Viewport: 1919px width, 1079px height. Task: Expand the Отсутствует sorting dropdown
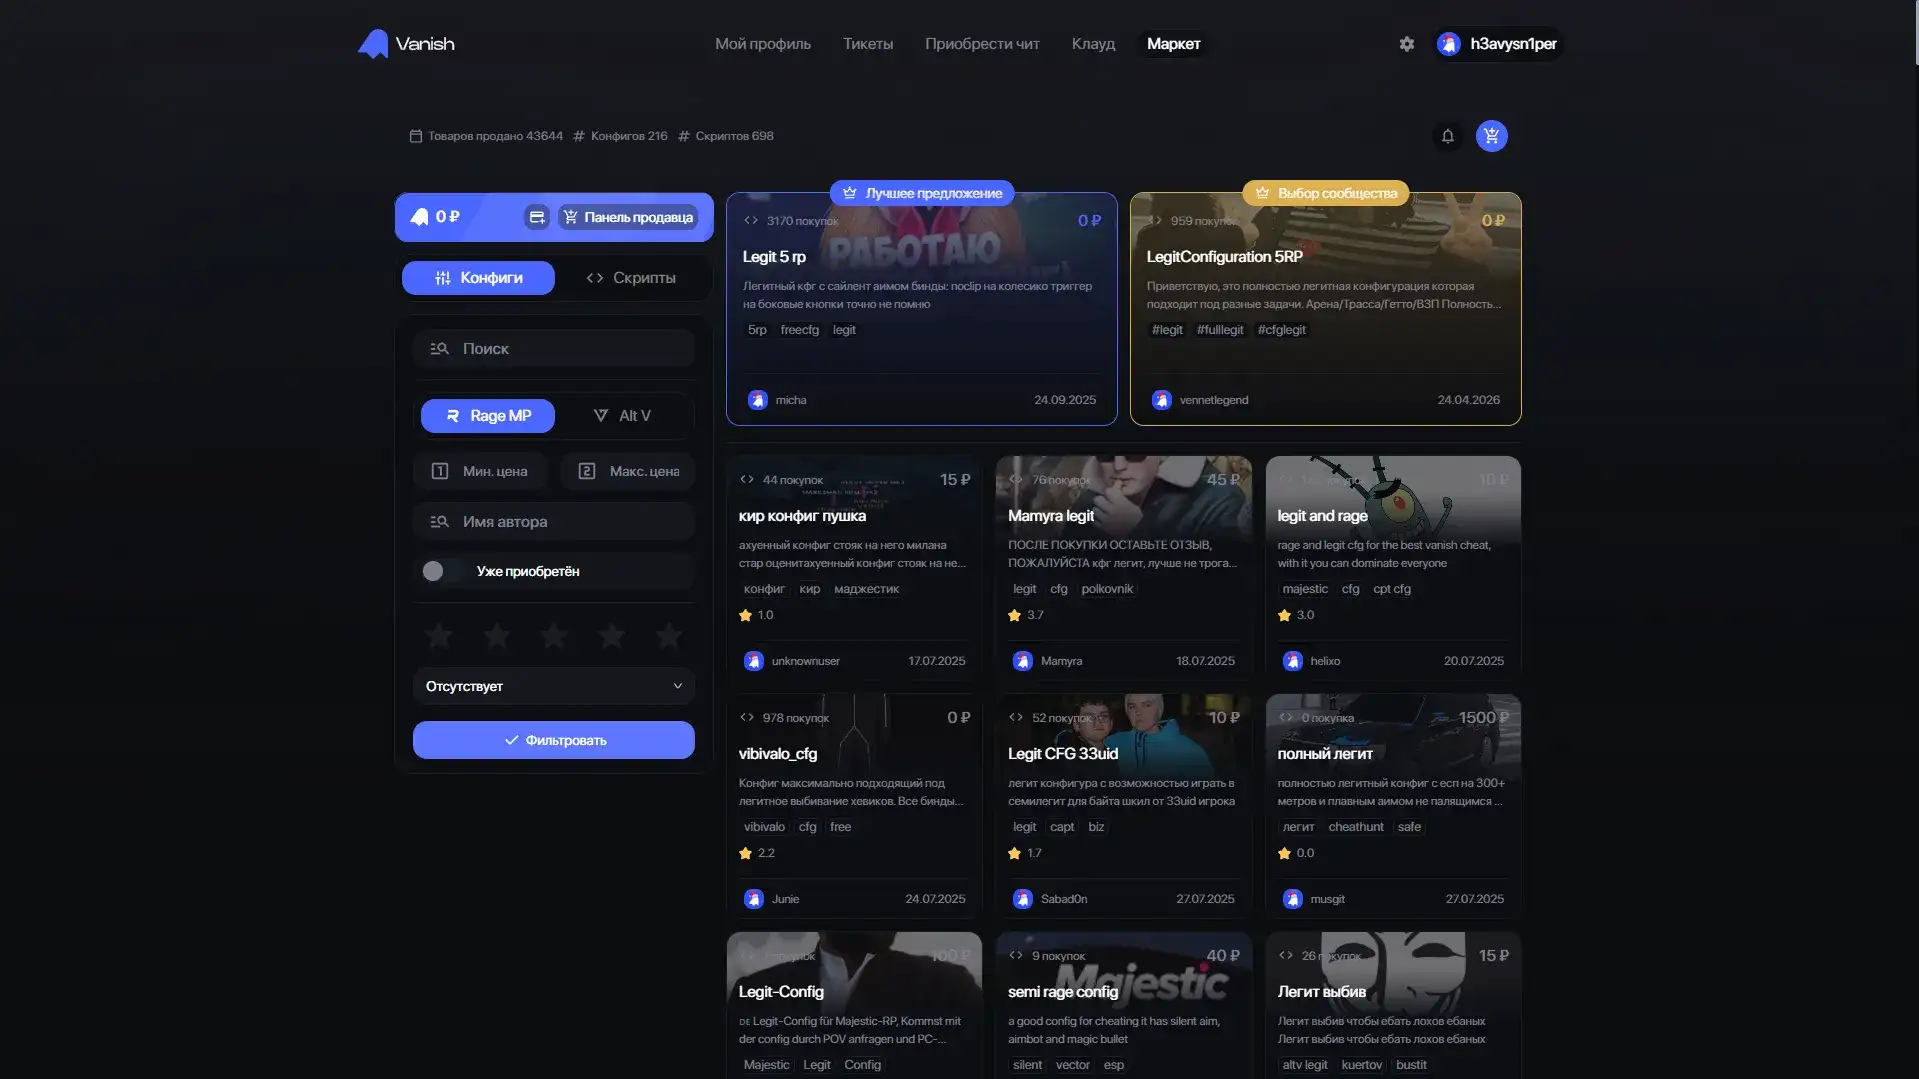[x=553, y=686]
